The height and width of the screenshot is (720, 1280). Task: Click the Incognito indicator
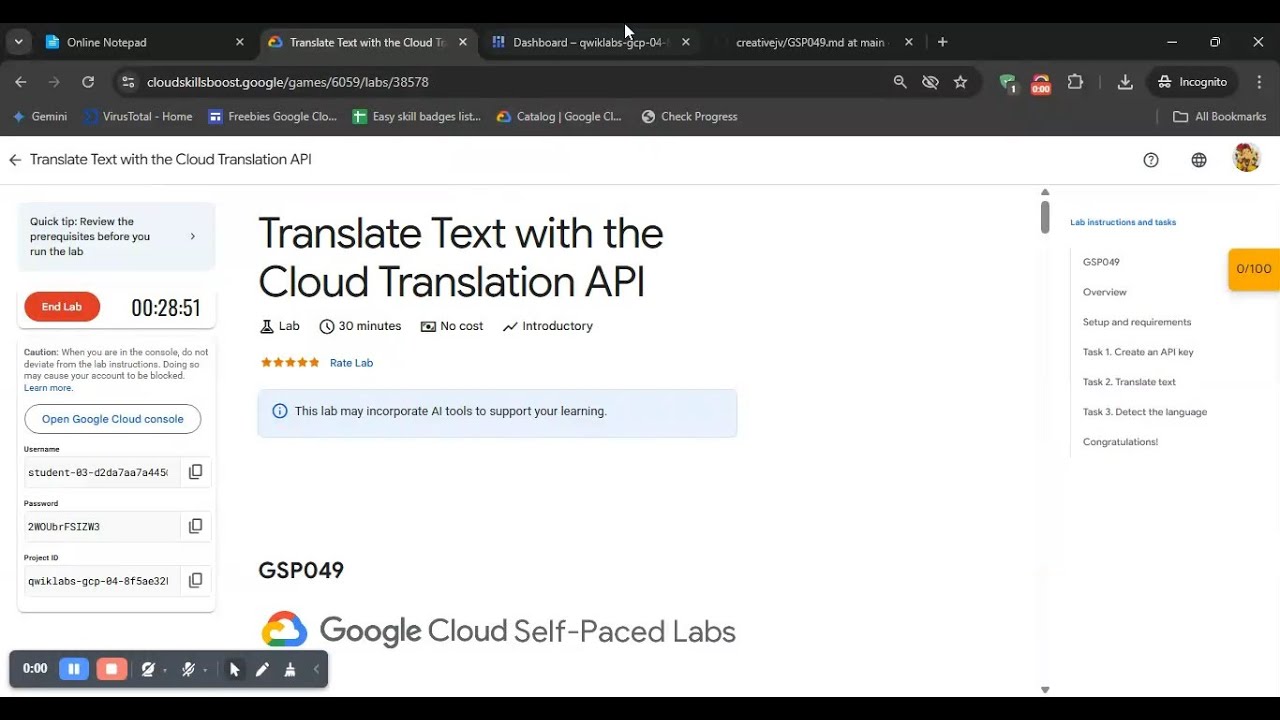coord(1192,82)
